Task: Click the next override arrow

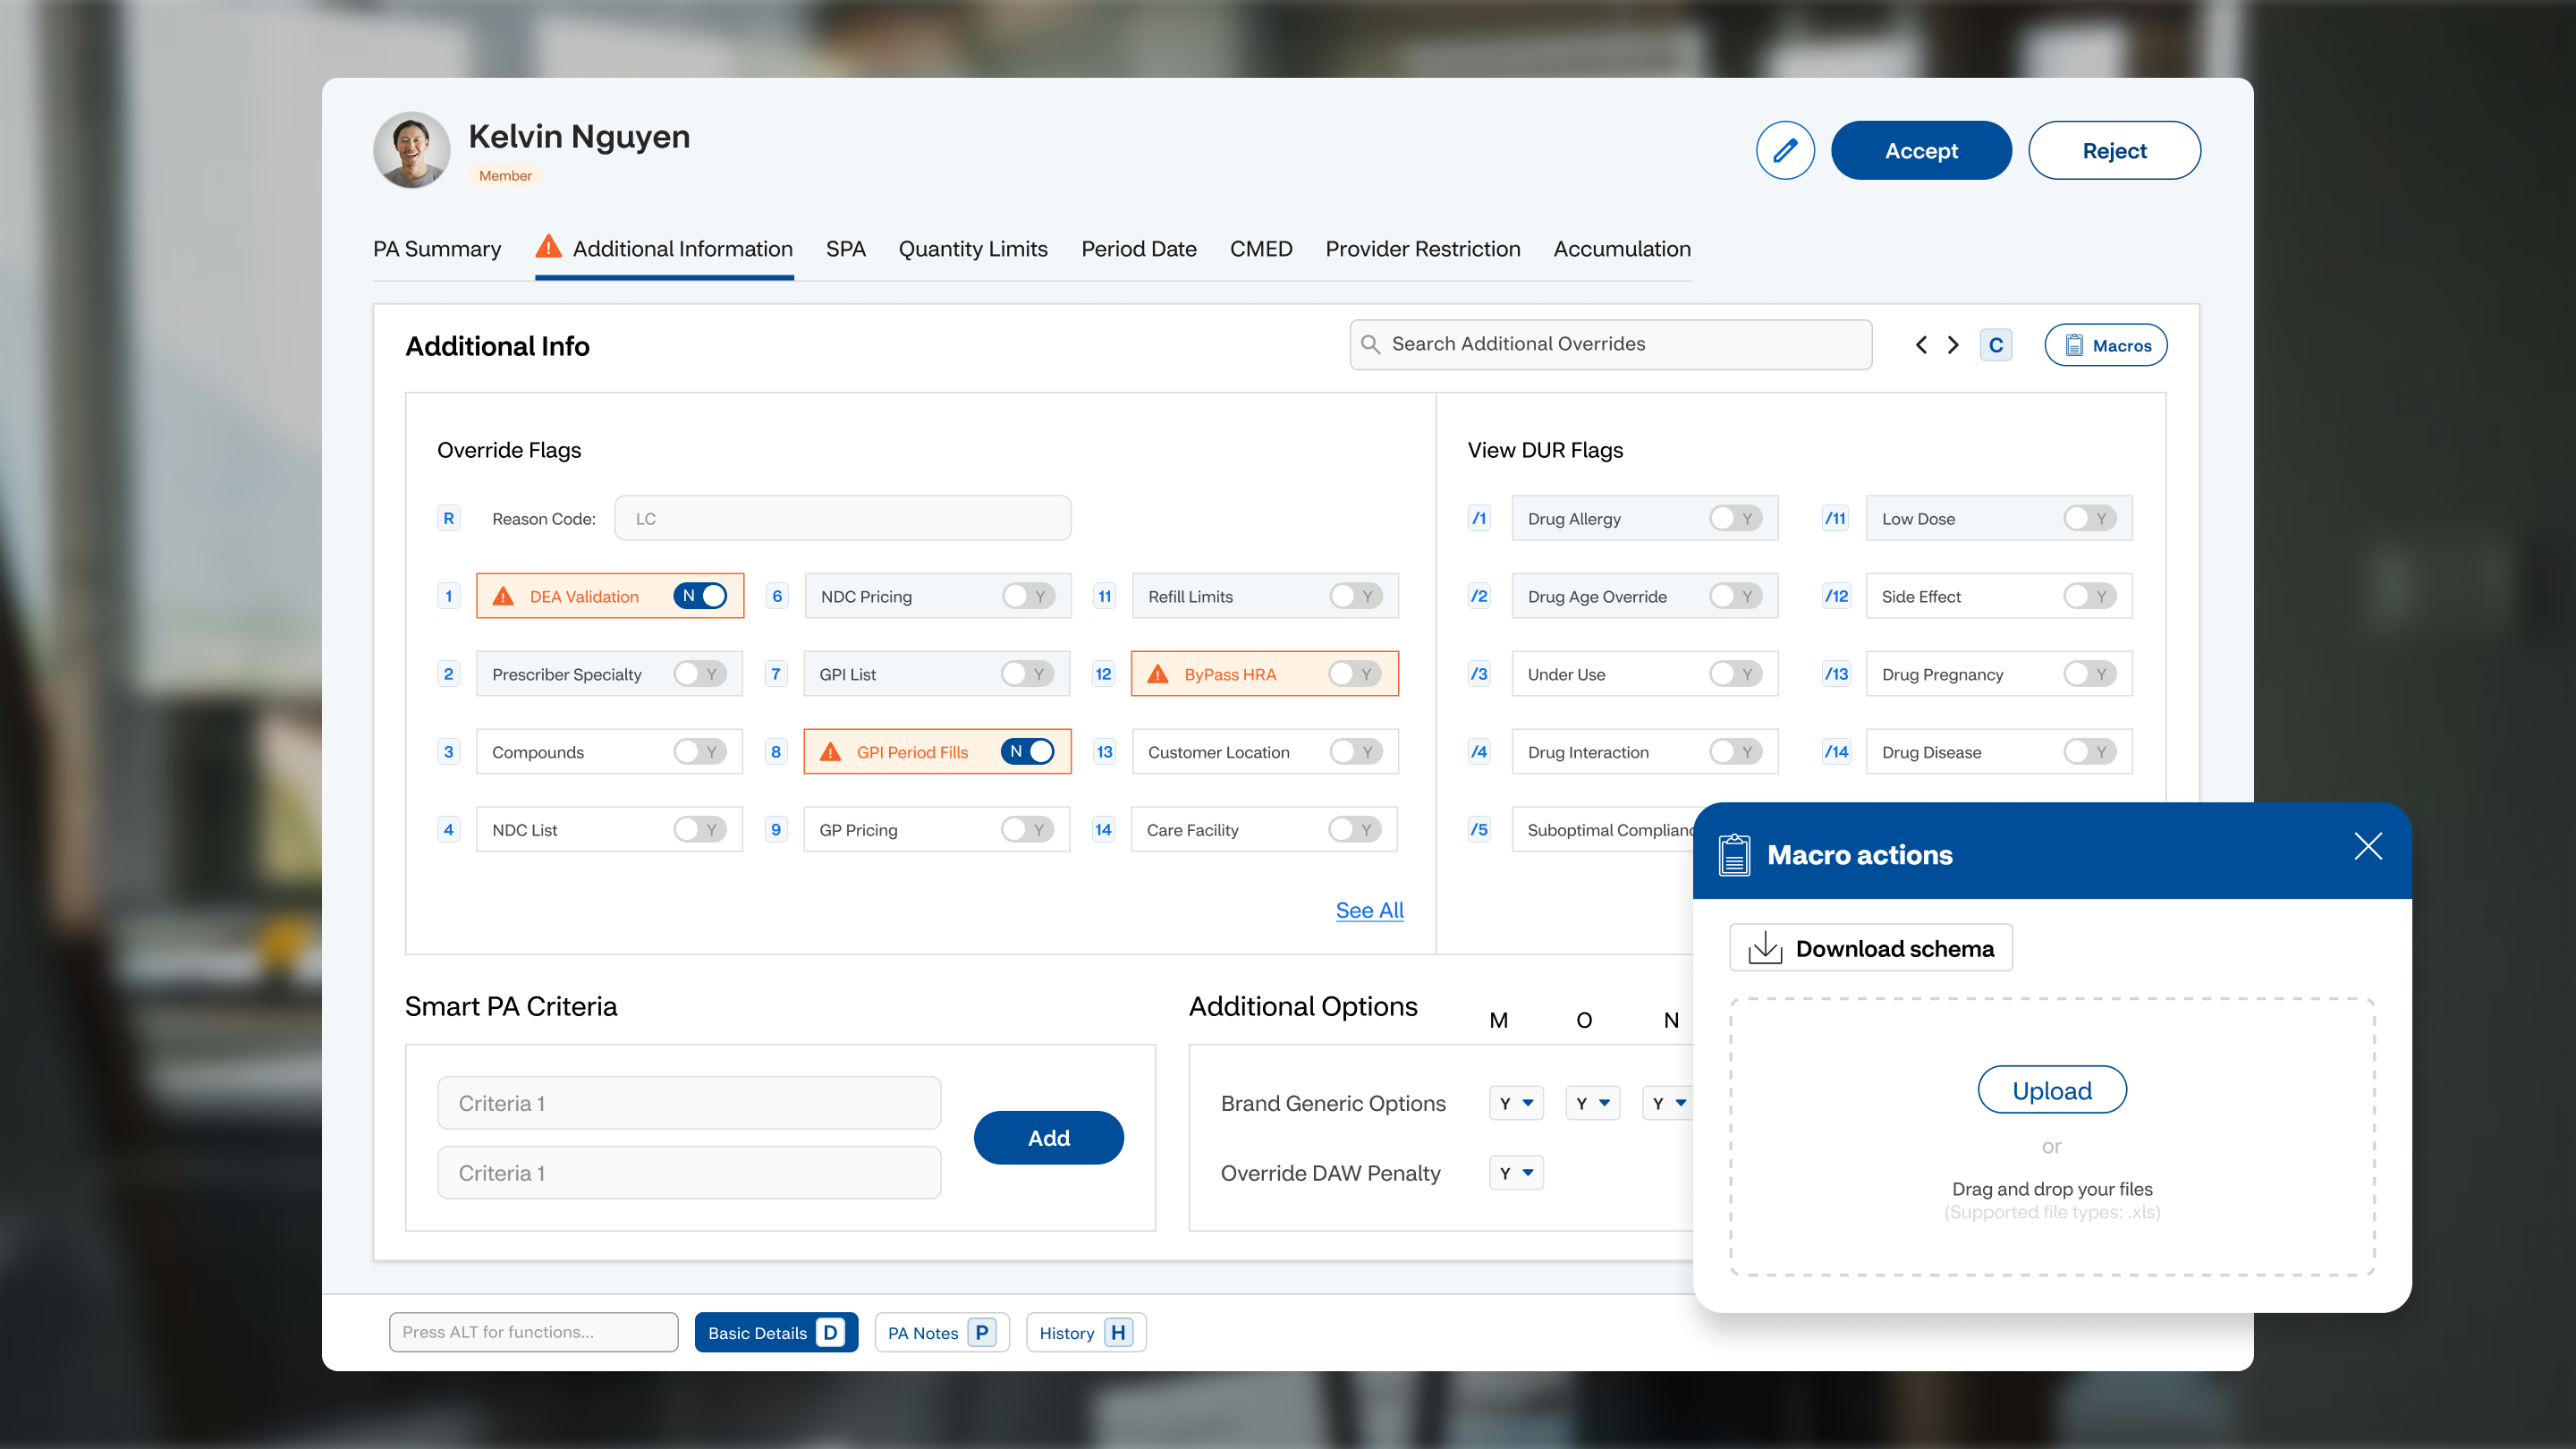Action: [1953, 345]
